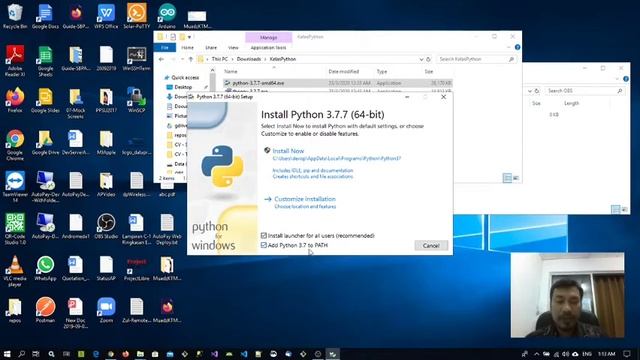Screen dimensions: 640x360
Task: Open the File tab in KelasPython Explorer
Action: [x=164, y=48]
